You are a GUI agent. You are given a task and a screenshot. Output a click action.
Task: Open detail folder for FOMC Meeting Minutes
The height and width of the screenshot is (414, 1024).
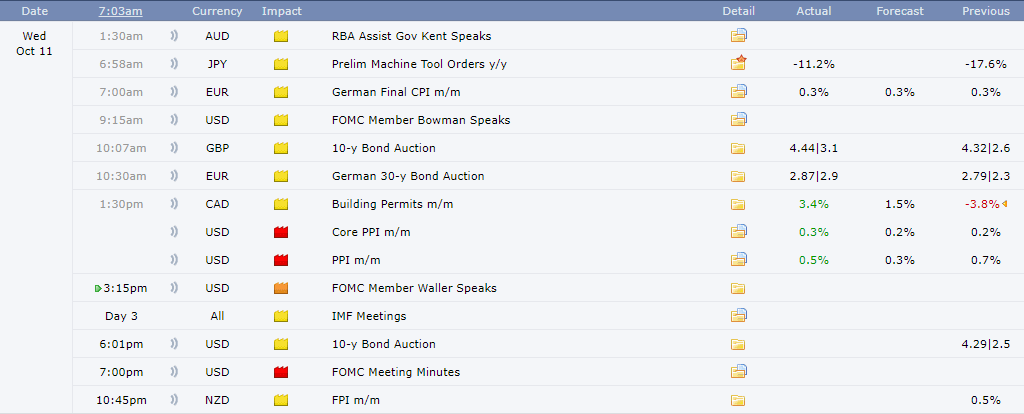pyautogui.click(x=738, y=372)
